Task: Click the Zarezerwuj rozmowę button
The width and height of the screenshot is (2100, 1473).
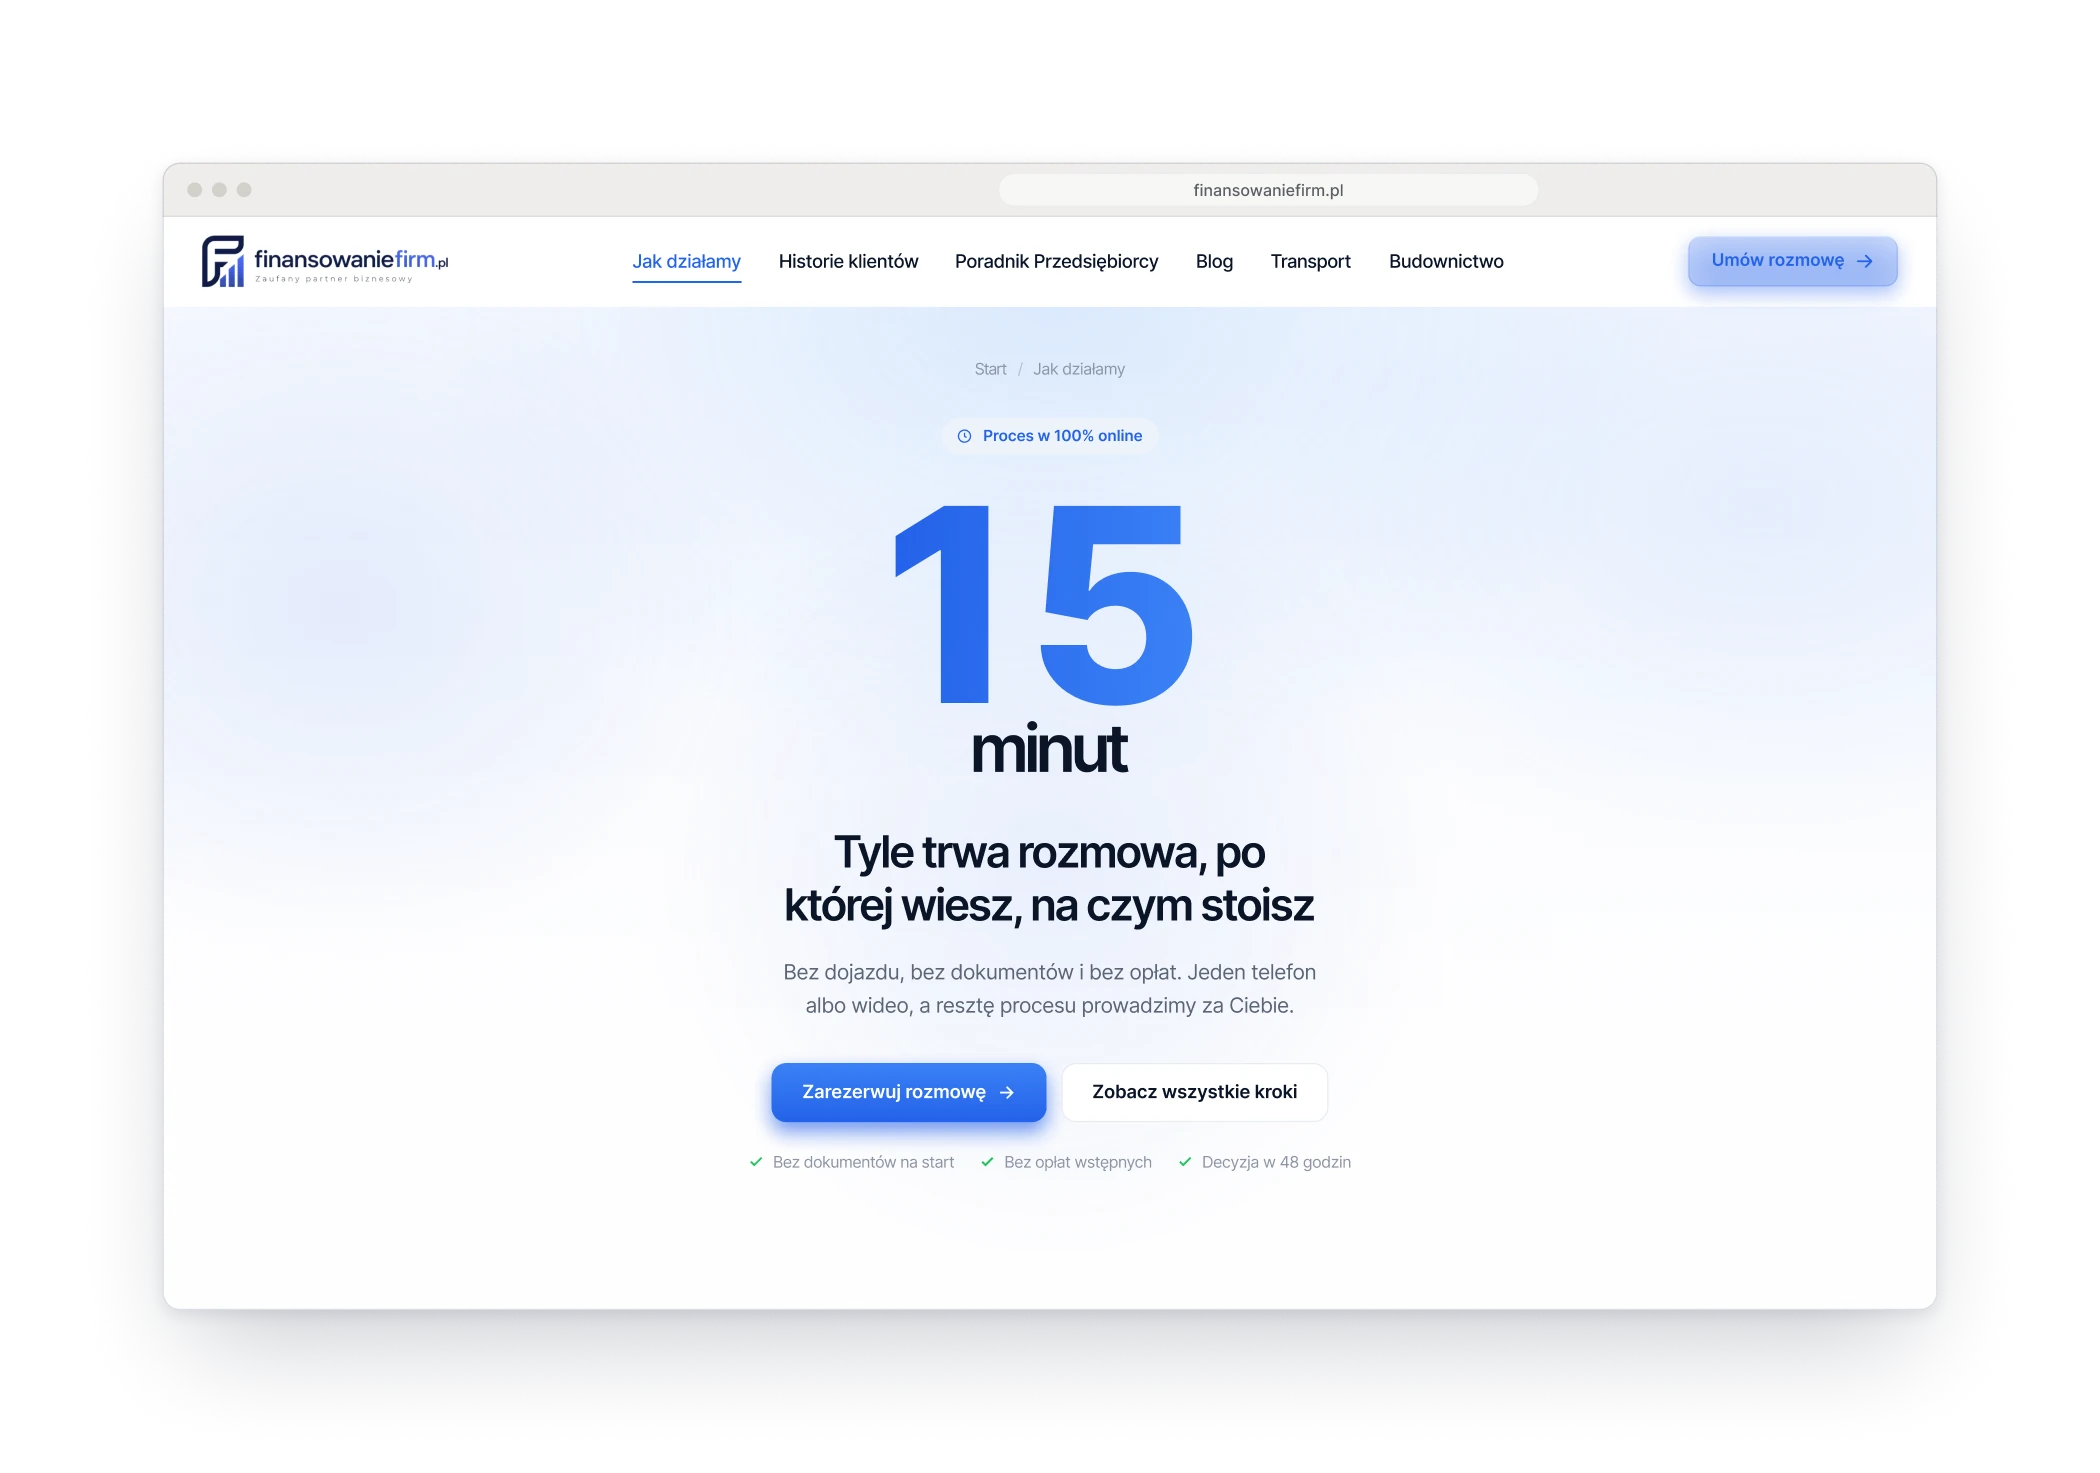Action: pos(908,1092)
